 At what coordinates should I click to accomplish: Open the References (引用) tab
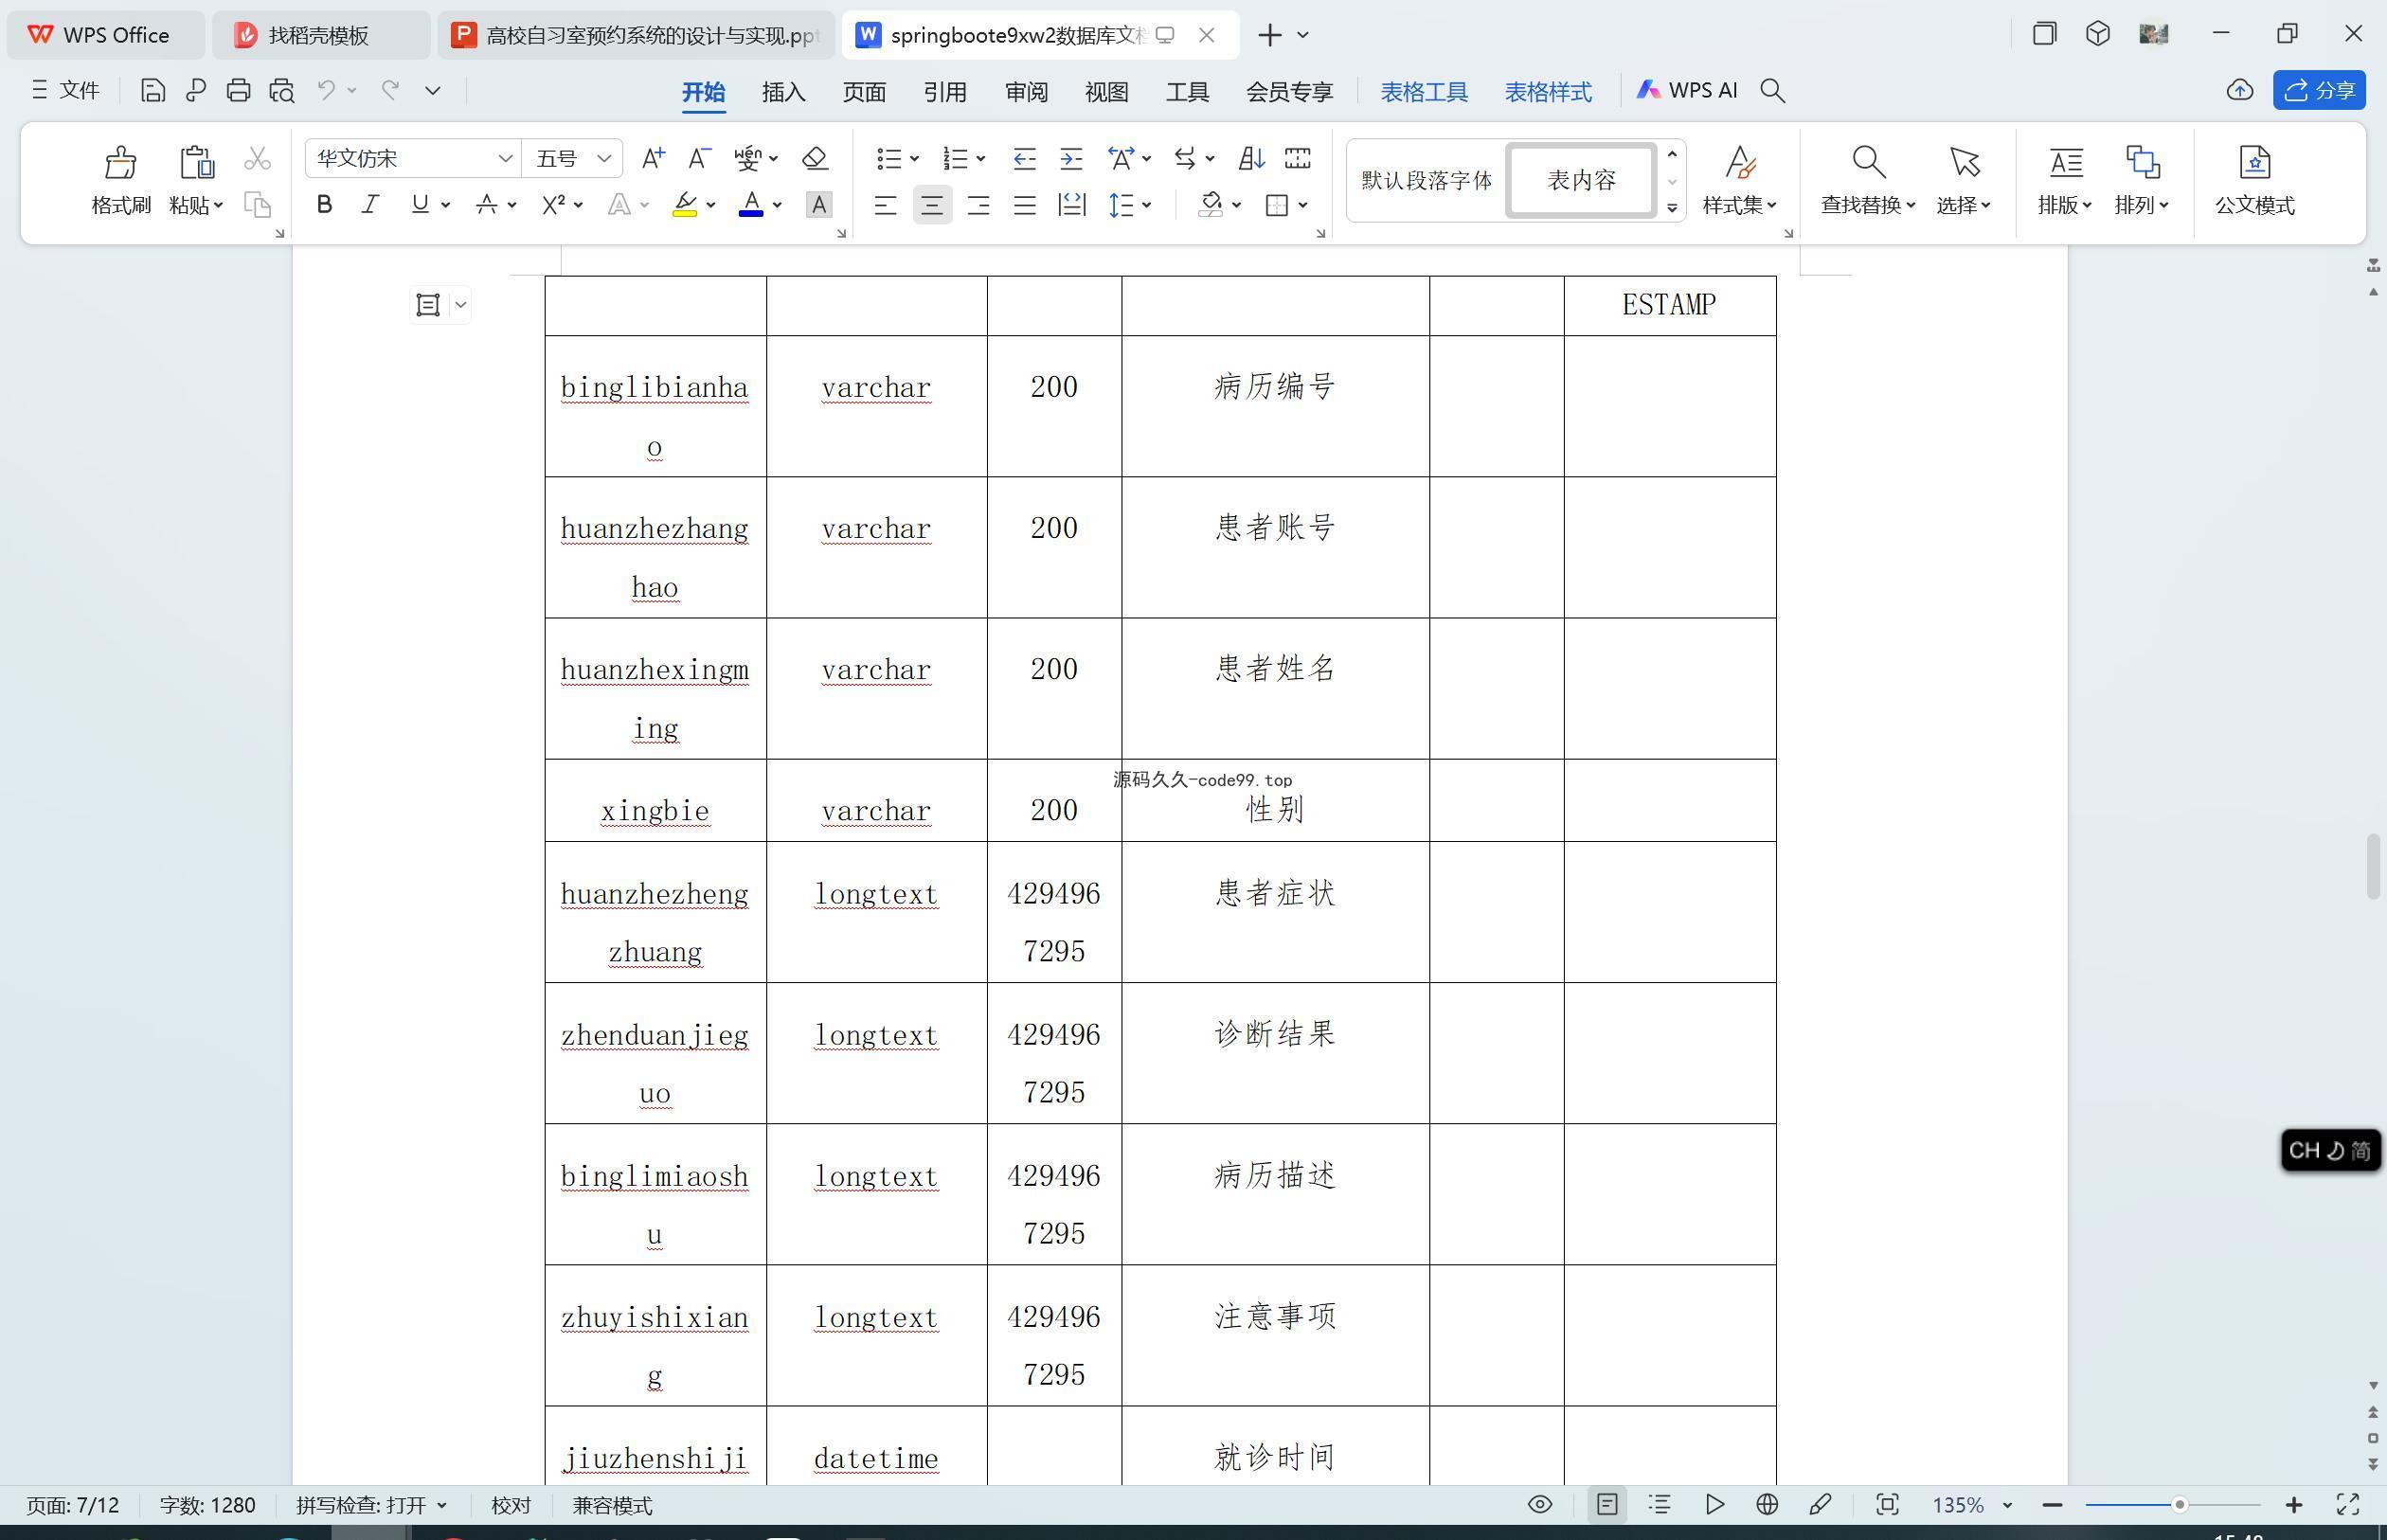tap(945, 92)
